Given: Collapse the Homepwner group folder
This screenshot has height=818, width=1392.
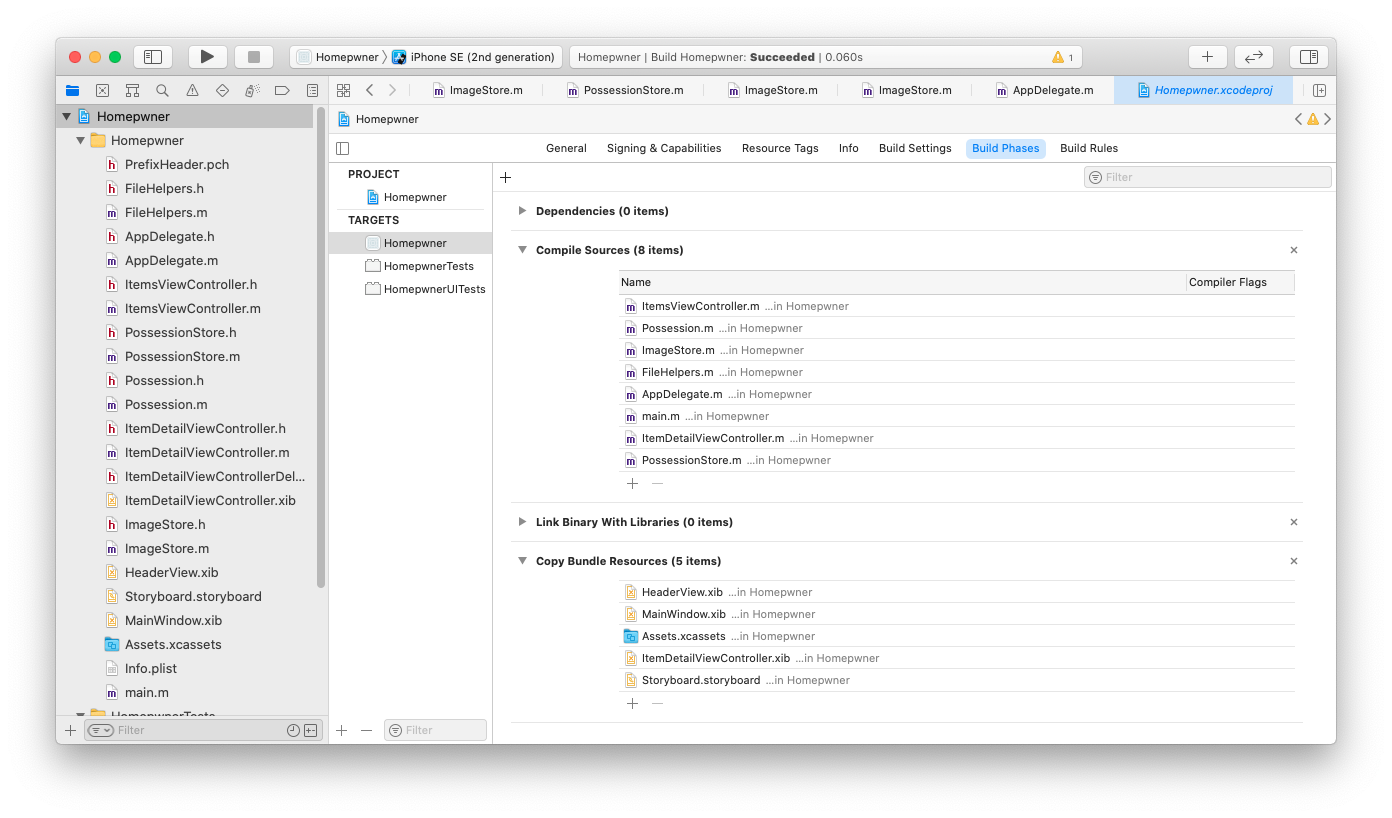Looking at the screenshot, I should pyautogui.click(x=81, y=140).
